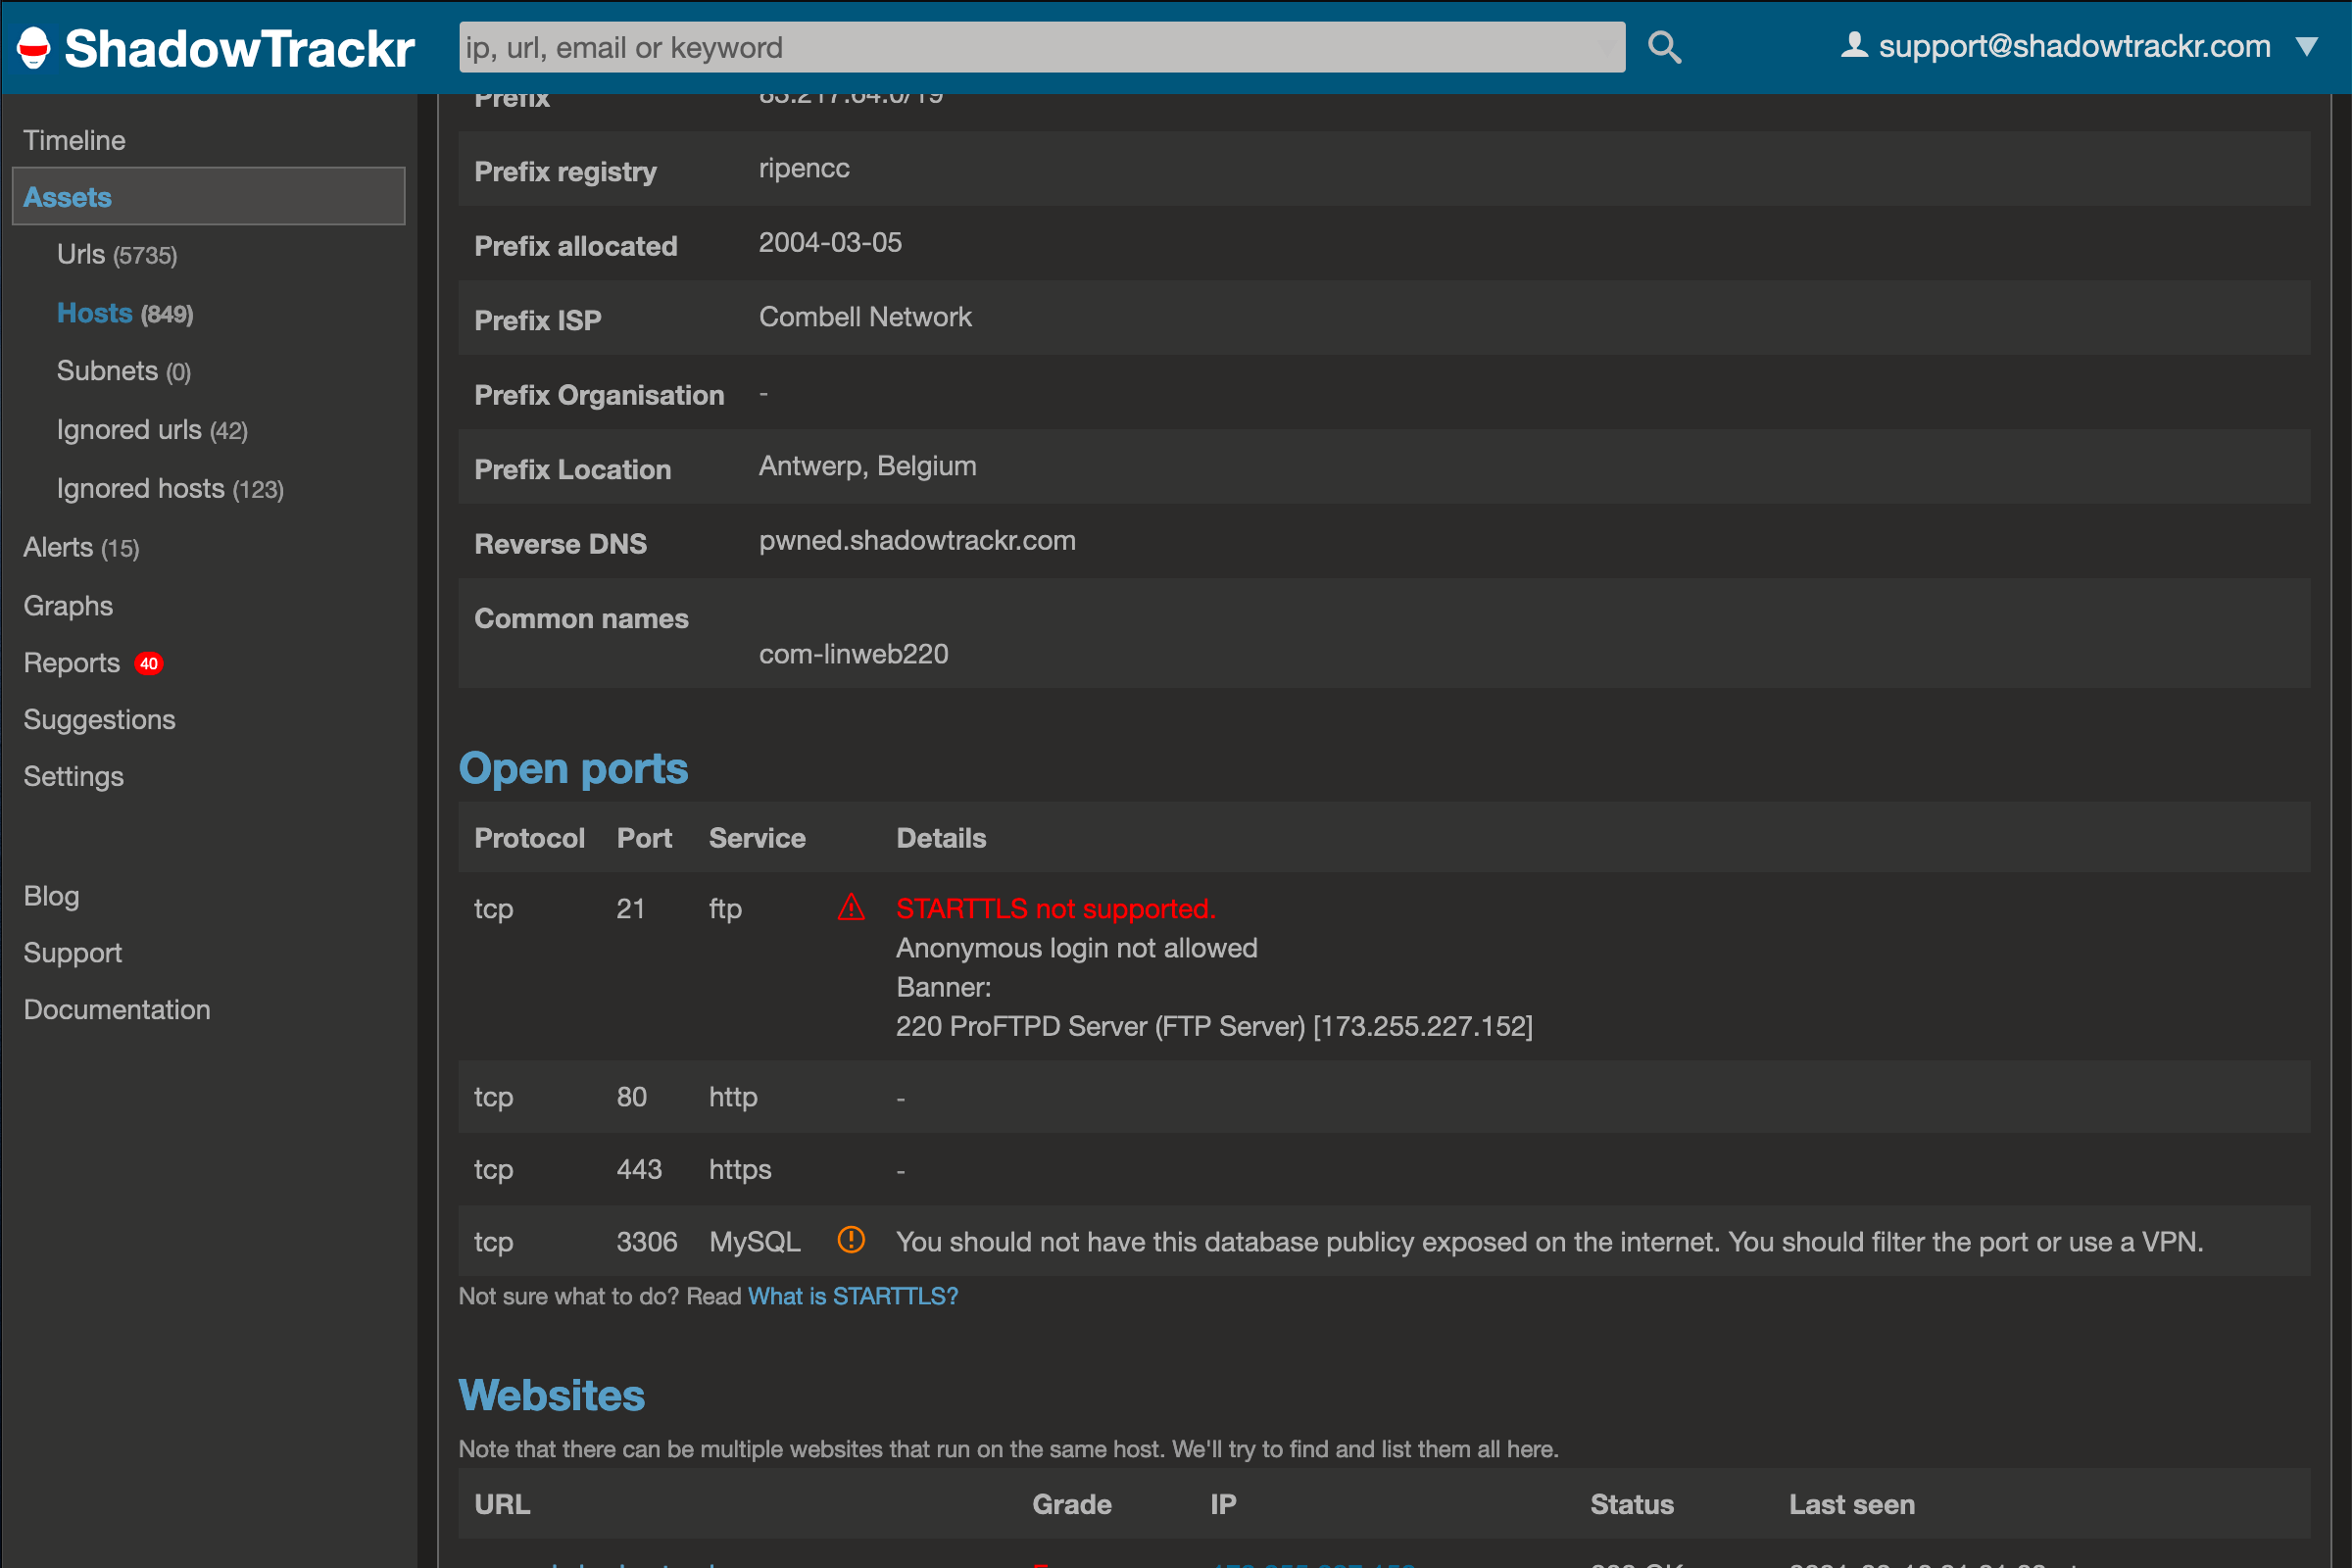Open the Suggestions section
Screen dimensions: 2352x1568
pos(99,719)
